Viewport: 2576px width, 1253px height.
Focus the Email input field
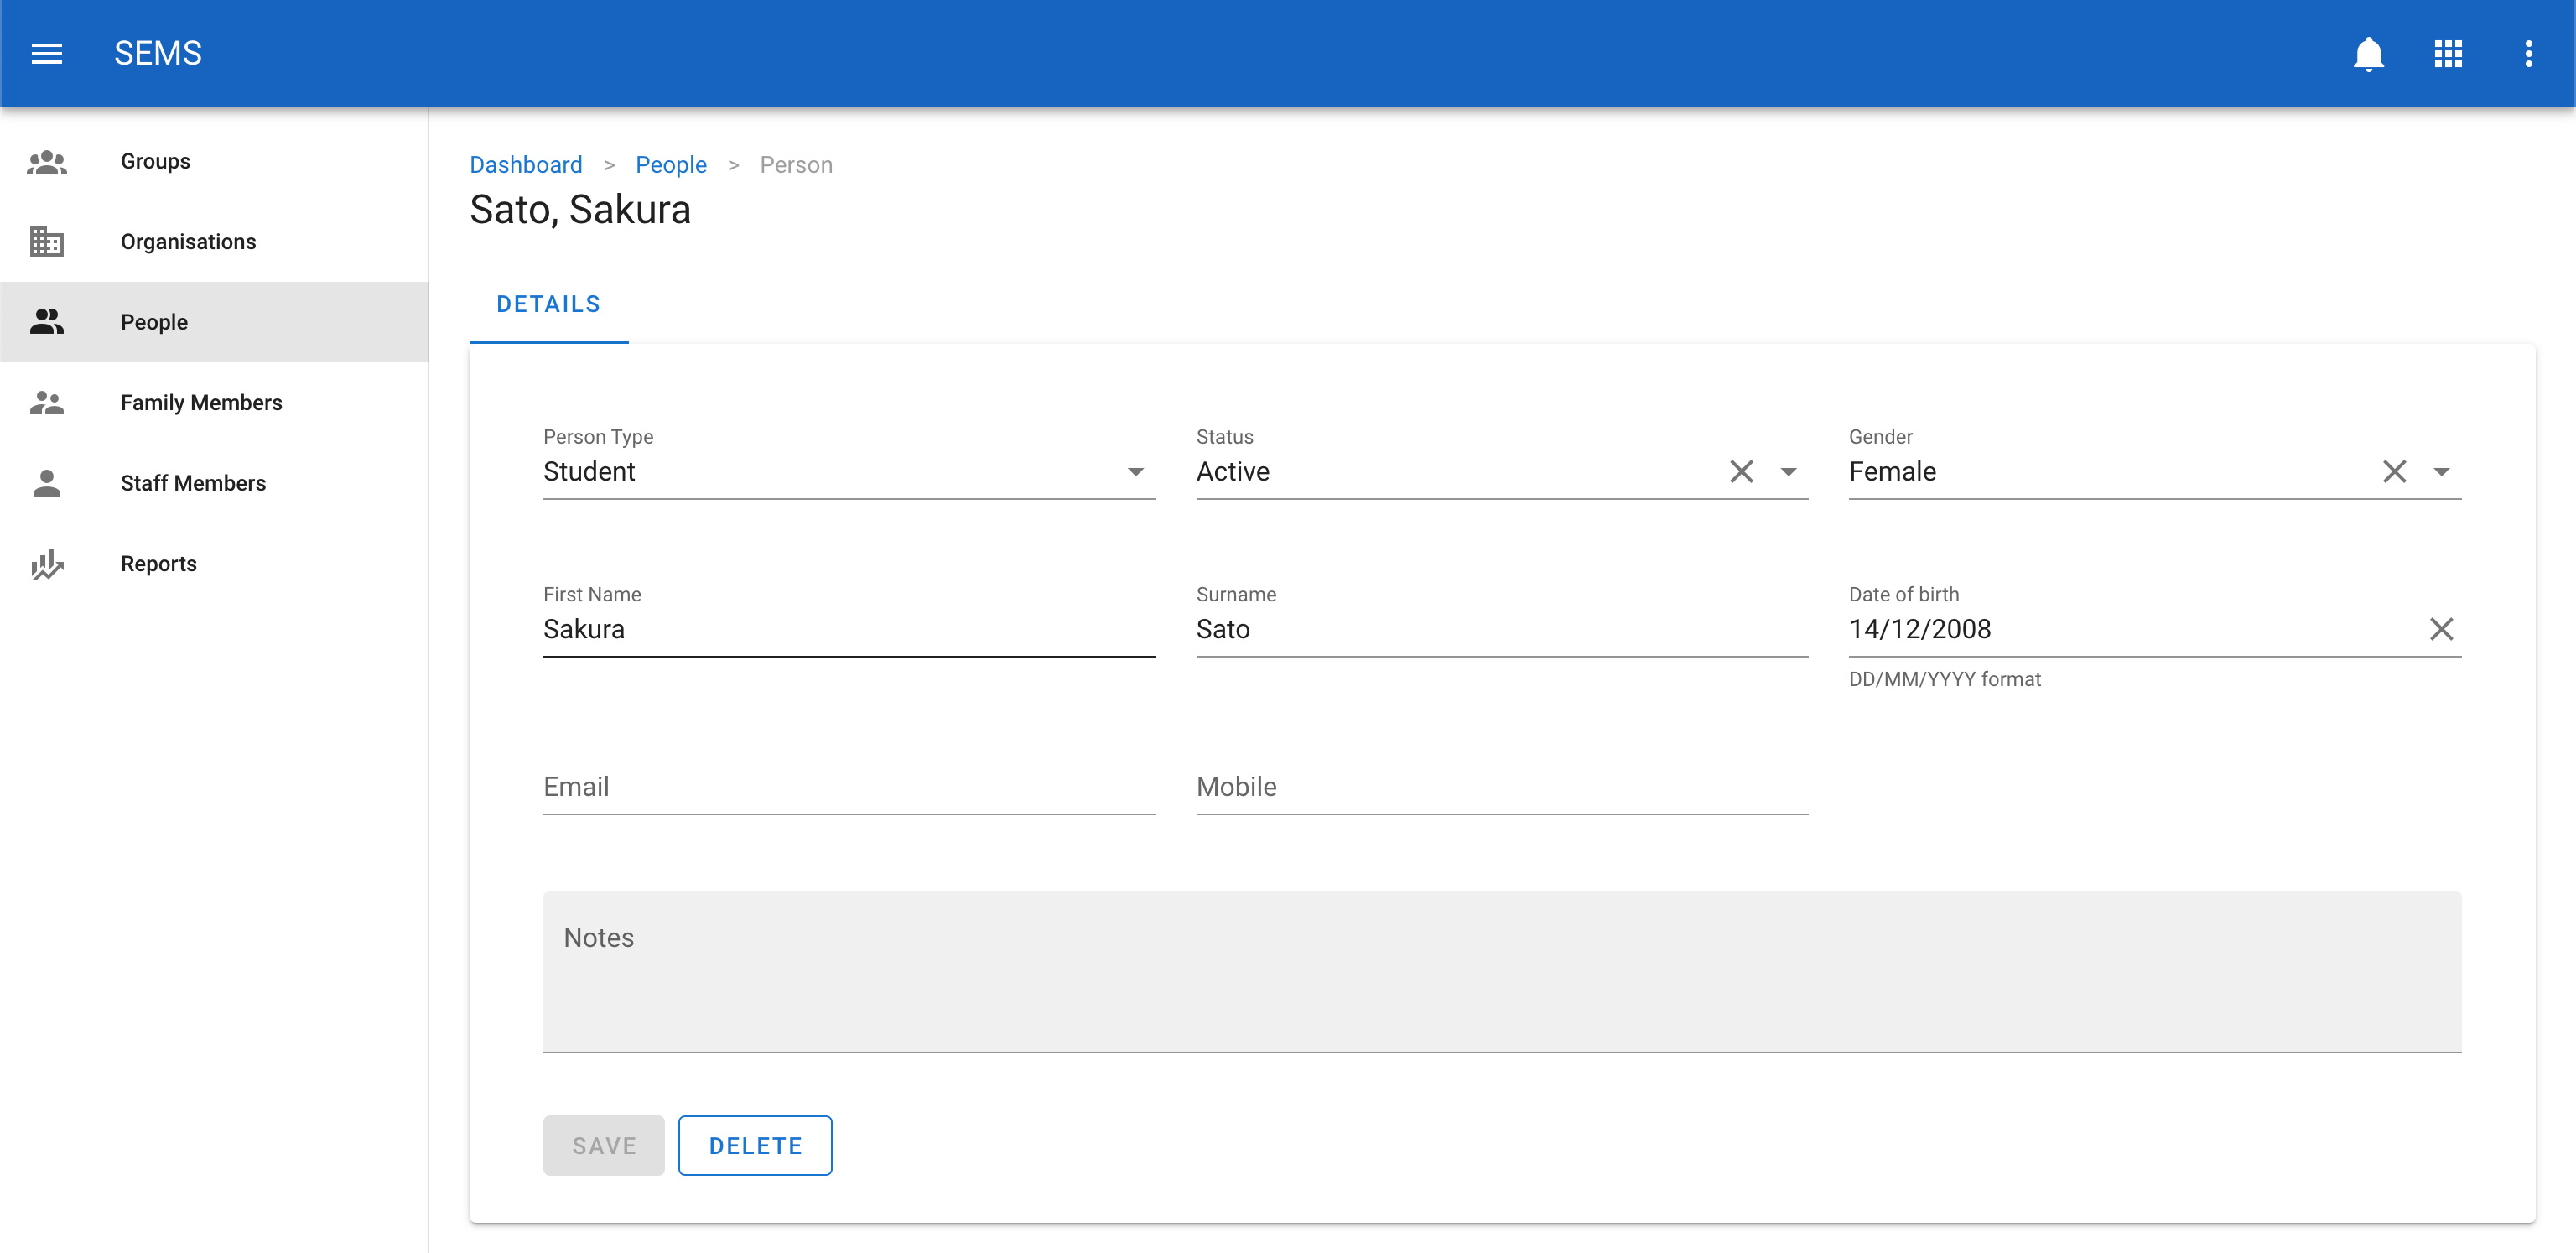848,787
